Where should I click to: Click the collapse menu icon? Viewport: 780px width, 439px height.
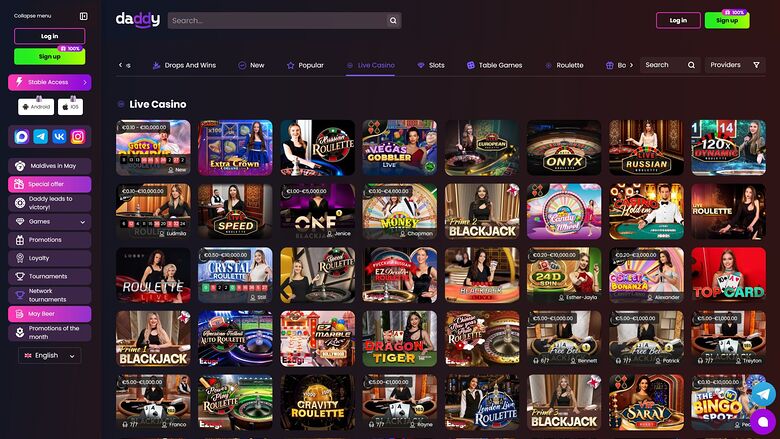point(84,16)
